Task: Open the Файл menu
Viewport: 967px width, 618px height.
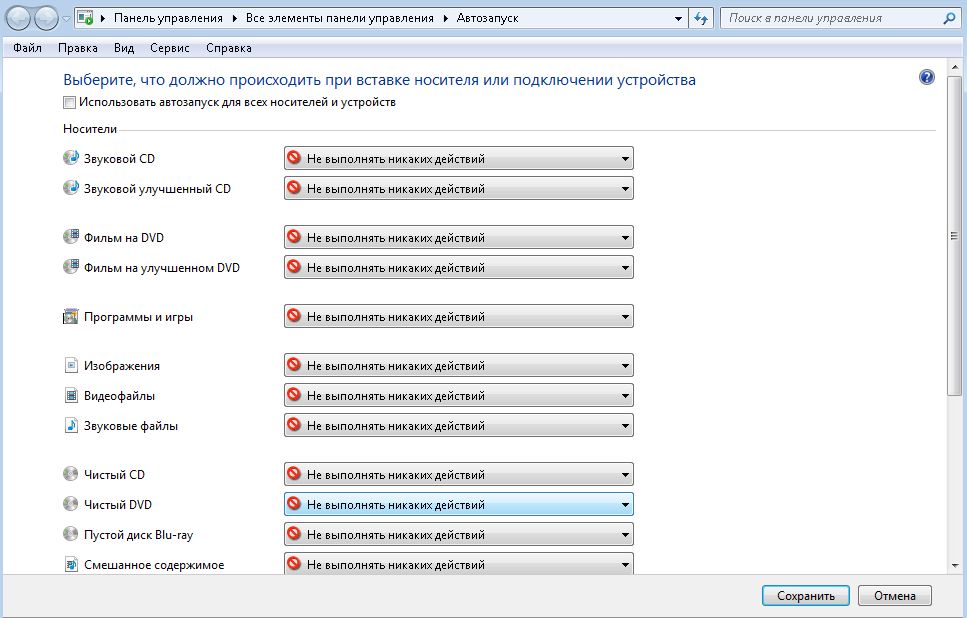Action: [x=28, y=48]
